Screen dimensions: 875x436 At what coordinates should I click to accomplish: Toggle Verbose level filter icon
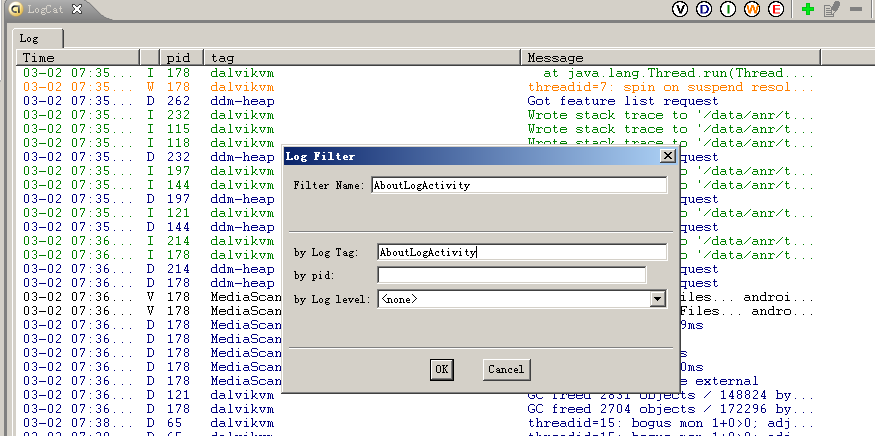point(680,9)
